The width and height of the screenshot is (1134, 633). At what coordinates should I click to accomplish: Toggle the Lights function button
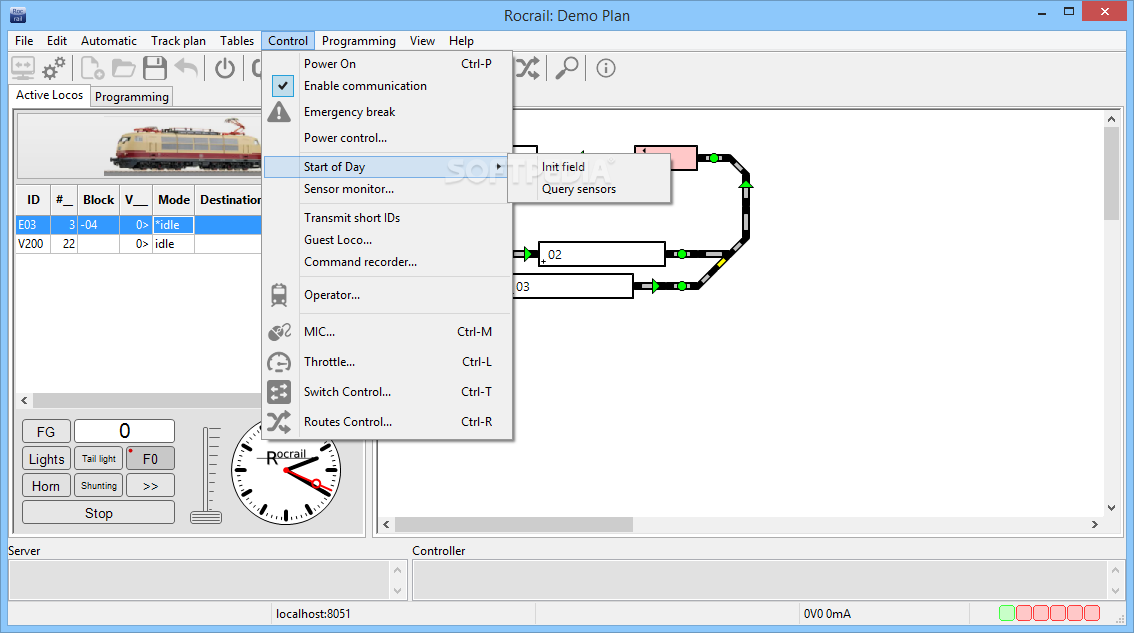click(46, 459)
